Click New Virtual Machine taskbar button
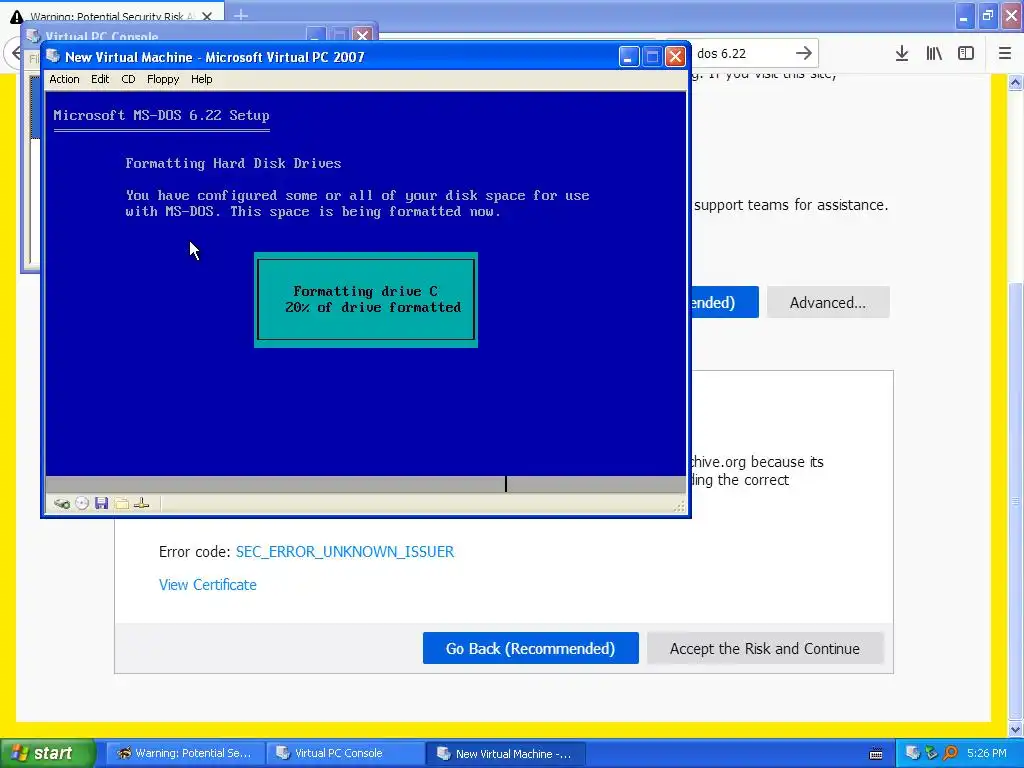 (505, 753)
